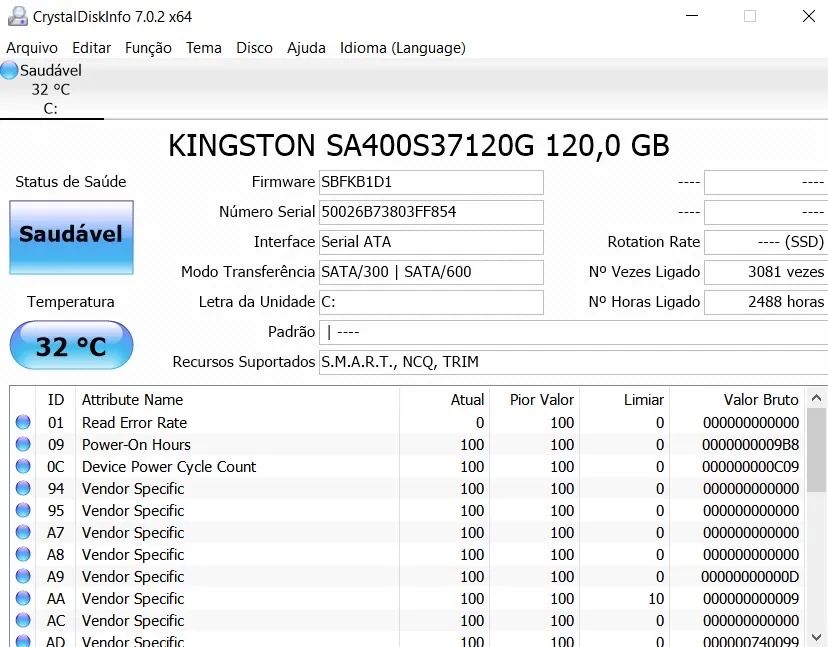
Task: Click the status orb of attribute A7 row
Action: point(23,532)
